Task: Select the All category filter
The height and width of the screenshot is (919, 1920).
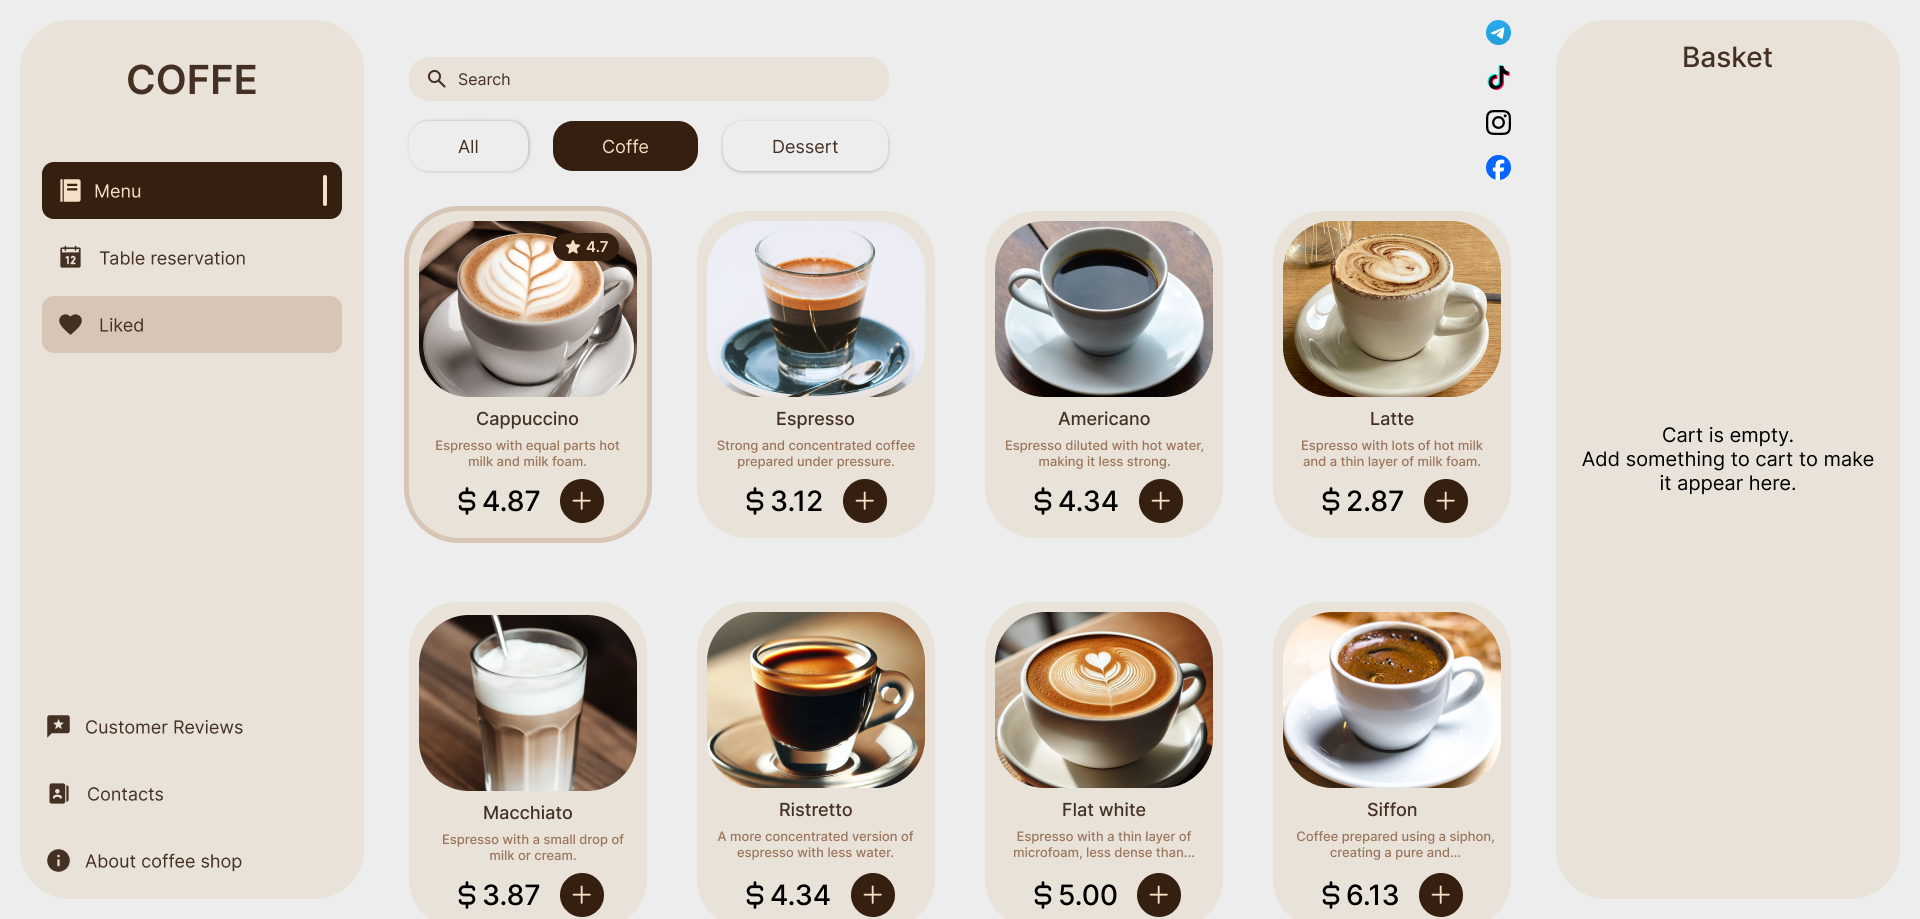Action: (468, 146)
